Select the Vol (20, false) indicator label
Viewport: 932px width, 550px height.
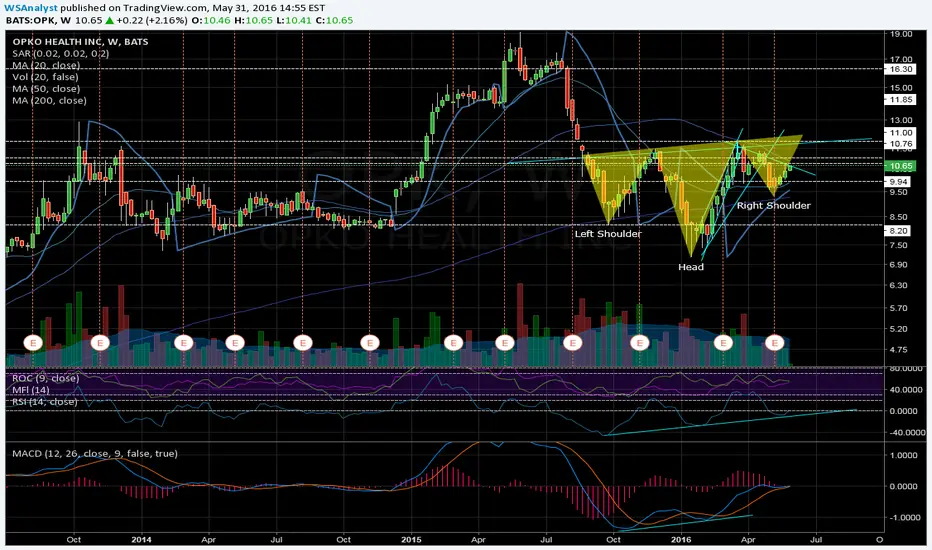click(45, 77)
